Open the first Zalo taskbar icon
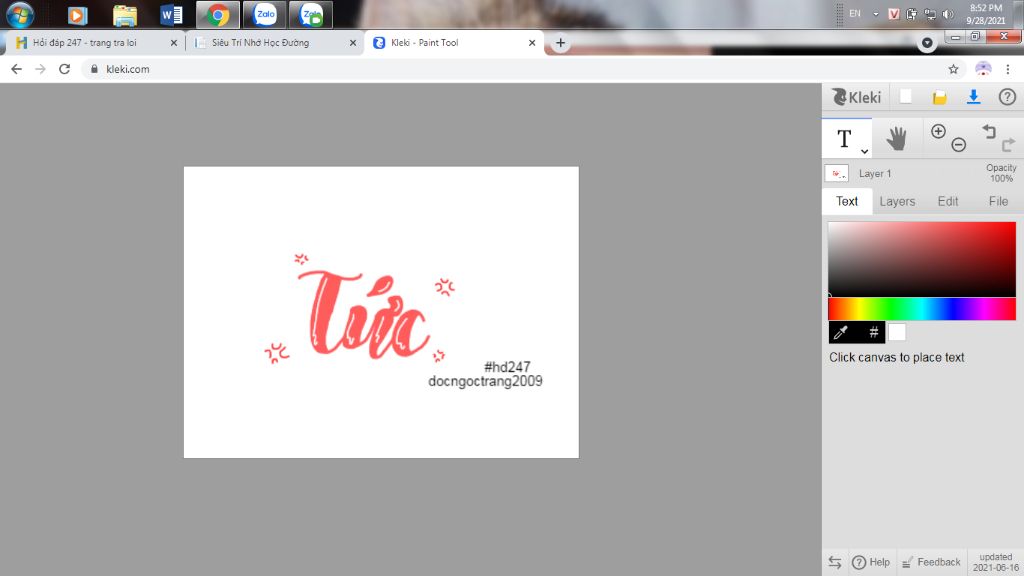Screen dimensions: 1024x576 (x=264, y=14)
